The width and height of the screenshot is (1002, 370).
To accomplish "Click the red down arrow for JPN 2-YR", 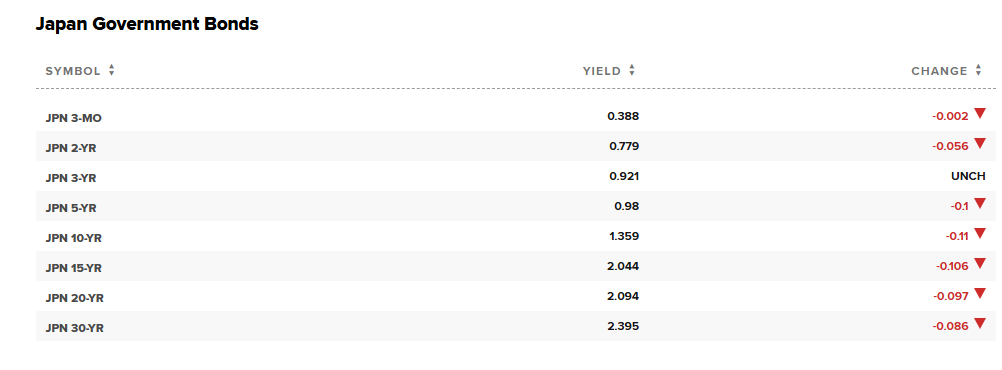I will [x=980, y=144].
